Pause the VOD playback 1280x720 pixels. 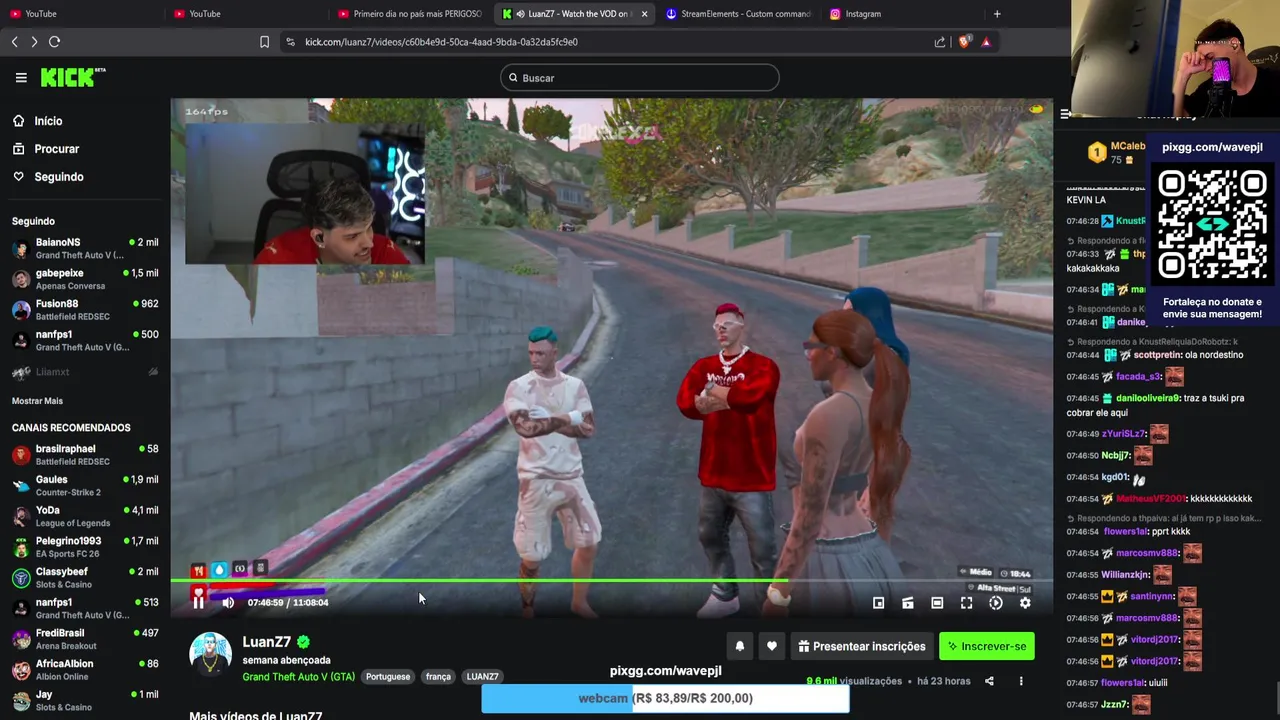198,602
